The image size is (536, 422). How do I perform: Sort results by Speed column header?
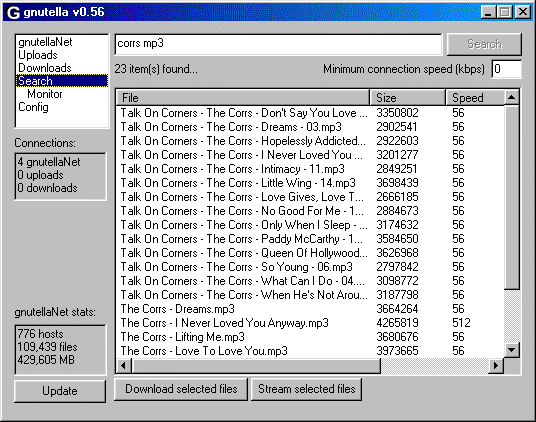475,98
